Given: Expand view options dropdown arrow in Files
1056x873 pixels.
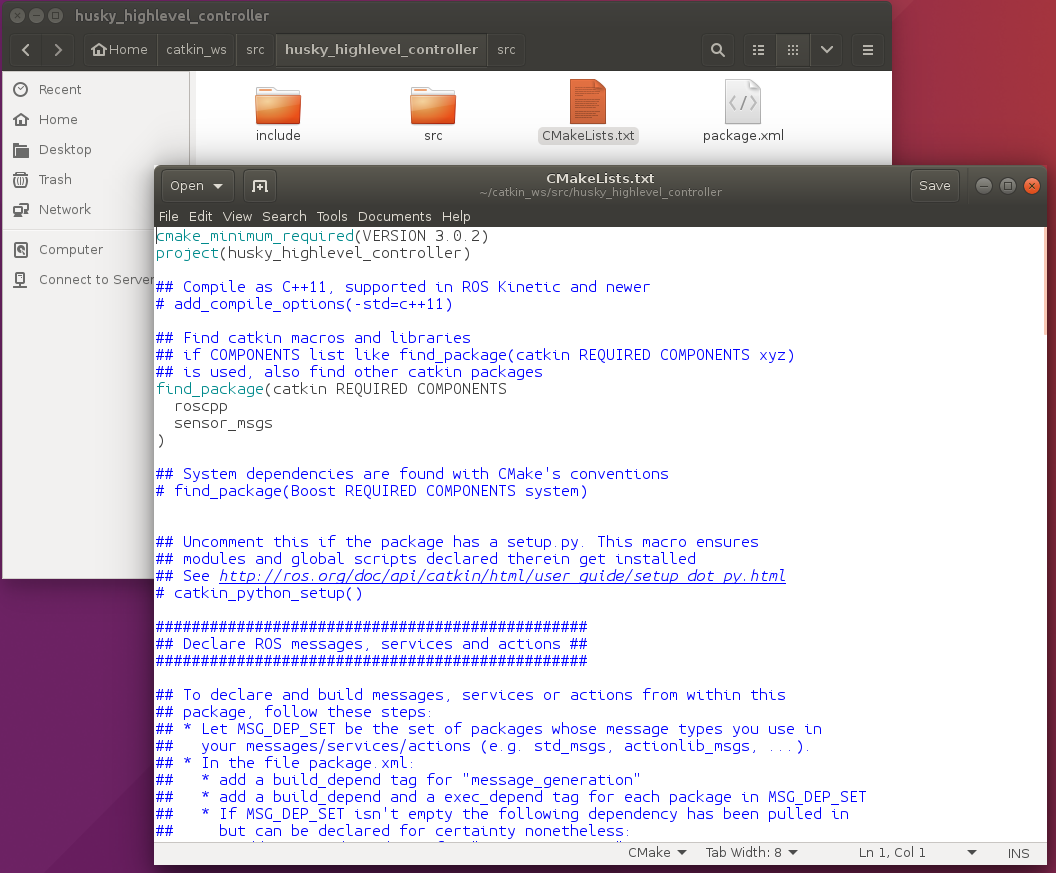Looking at the screenshot, I should pyautogui.click(x=827, y=50).
